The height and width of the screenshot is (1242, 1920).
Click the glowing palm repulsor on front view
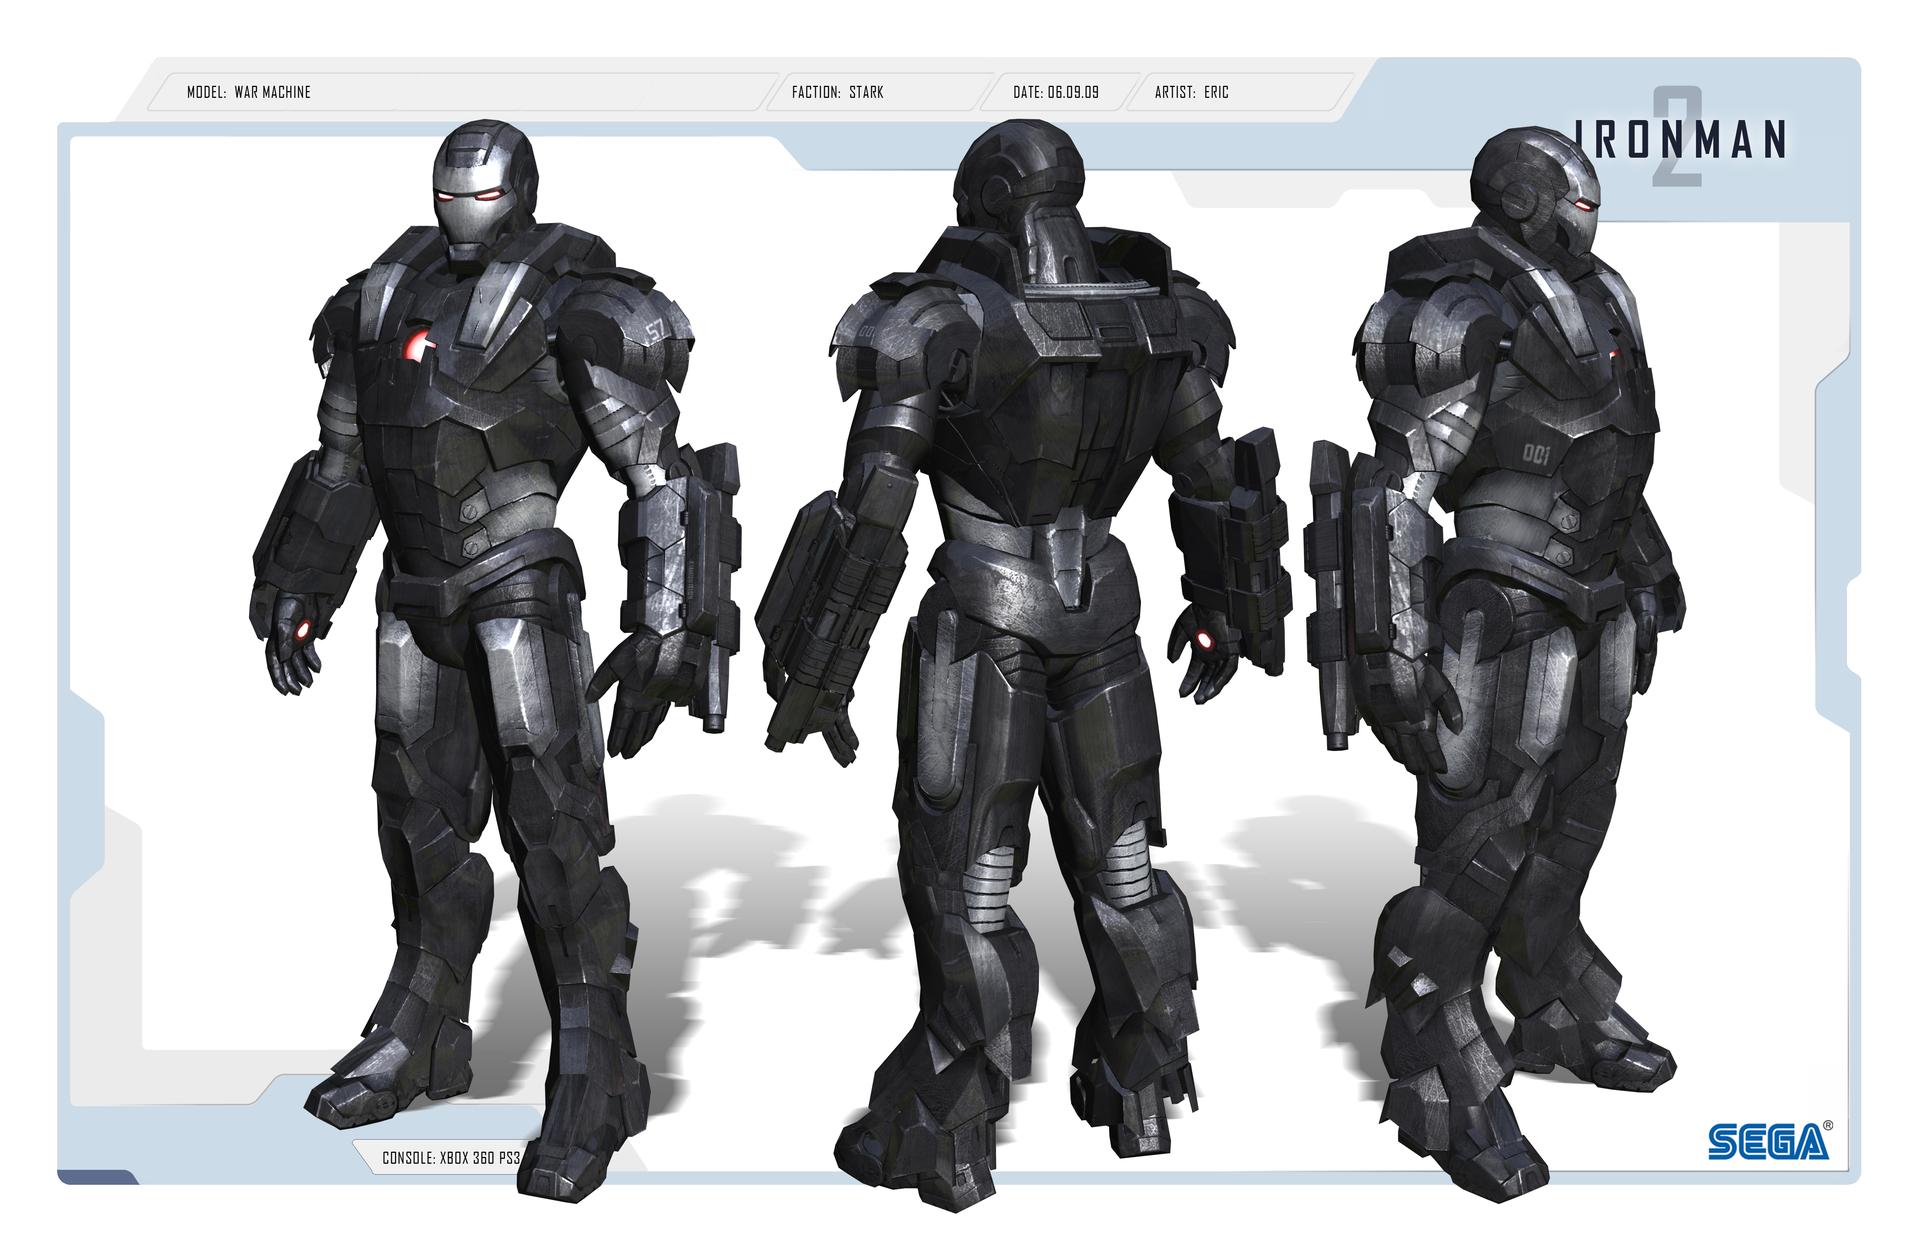(303, 628)
